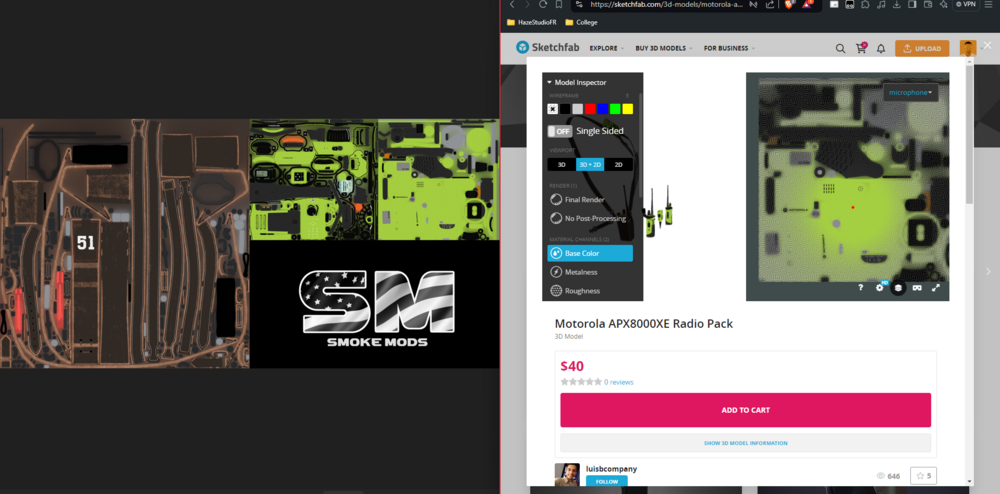This screenshot has height=494, width=1000.
Task: Pick the blue wireframe color
Action: point(603,109)
